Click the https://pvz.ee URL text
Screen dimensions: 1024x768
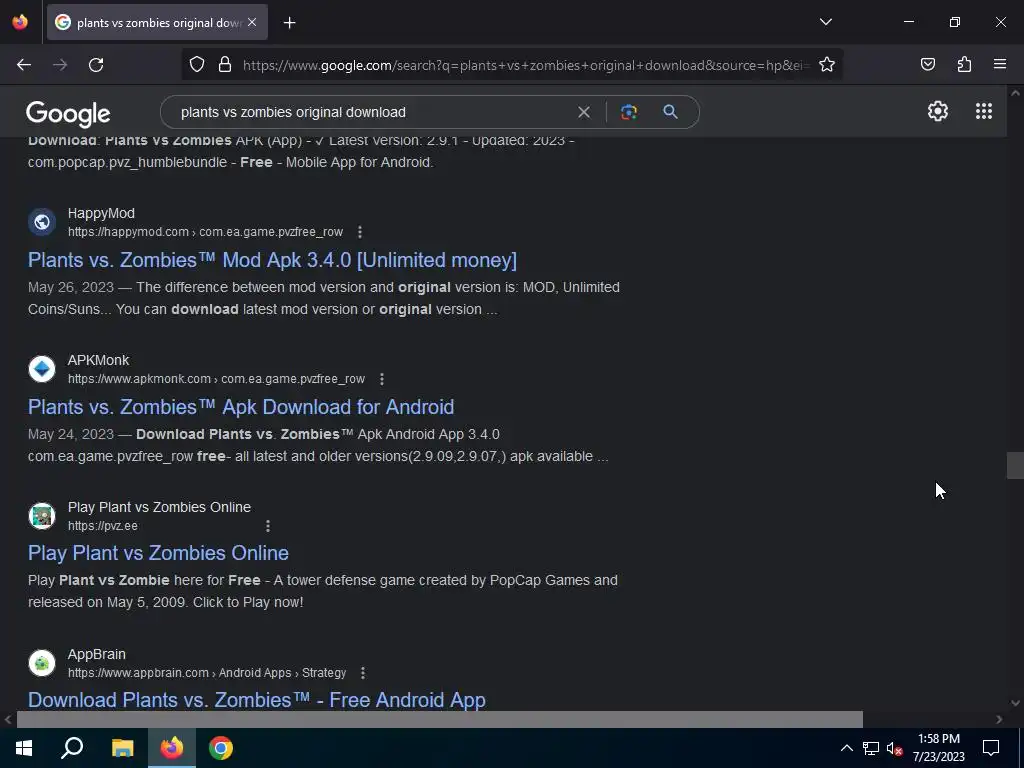pos(103,526)
